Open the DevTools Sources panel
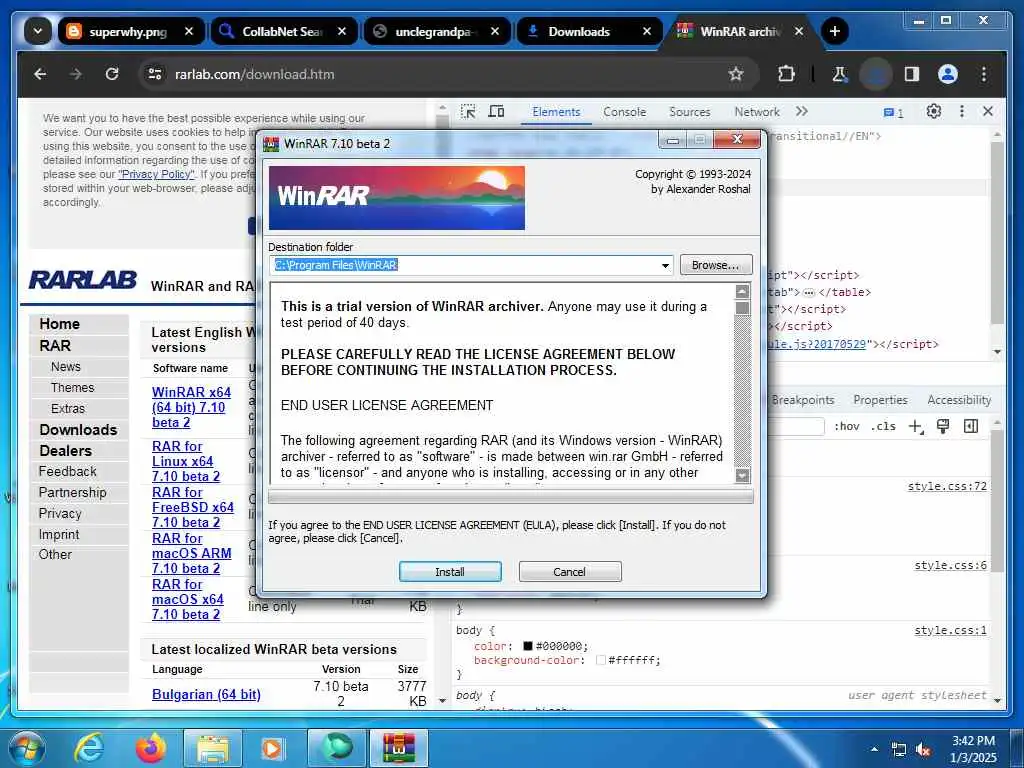The width and height of the screenshot is (1024, 768). [690, 112]
